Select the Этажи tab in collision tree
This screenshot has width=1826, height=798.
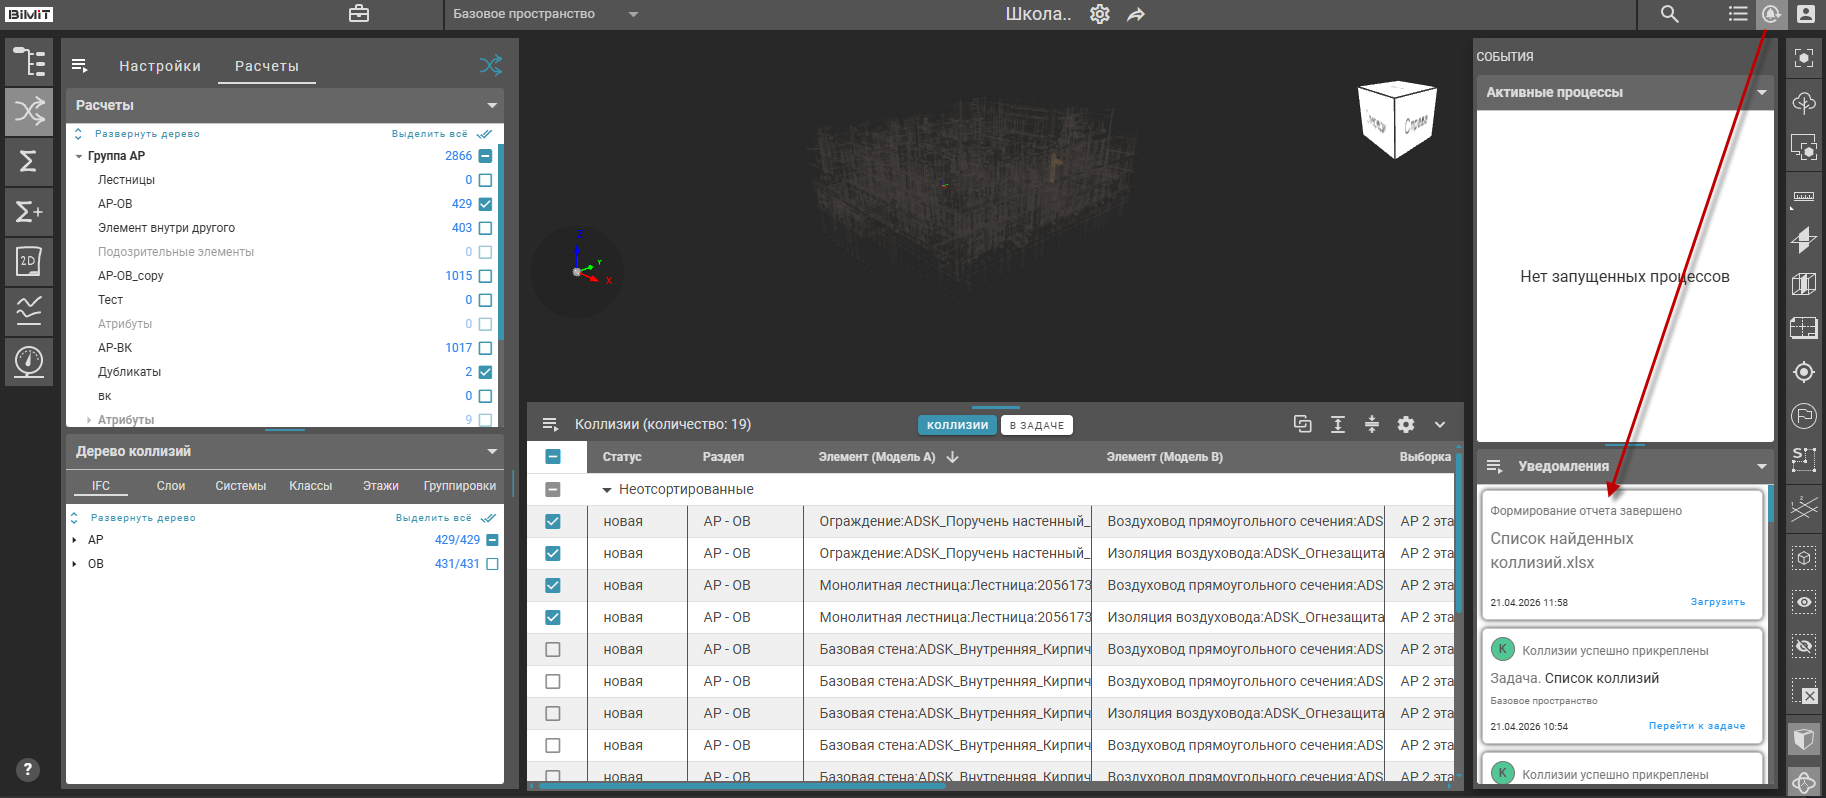click(380, 486)
